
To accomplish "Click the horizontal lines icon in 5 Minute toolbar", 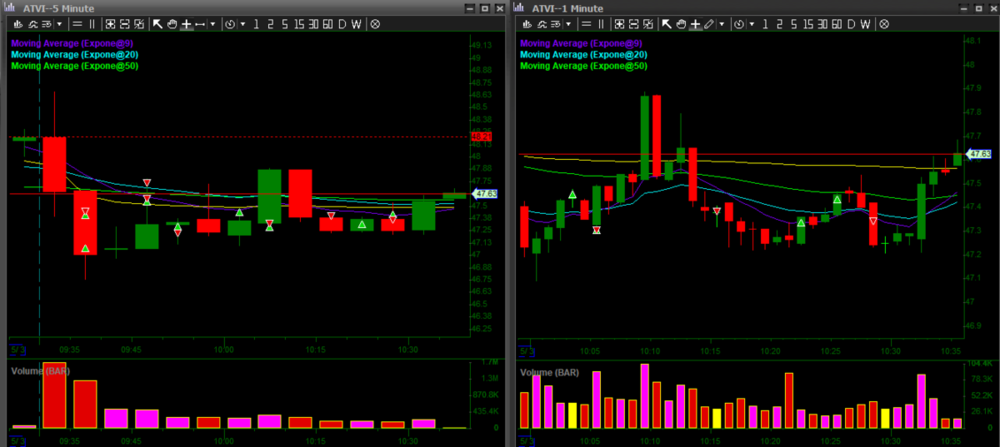I will [76, 23].
